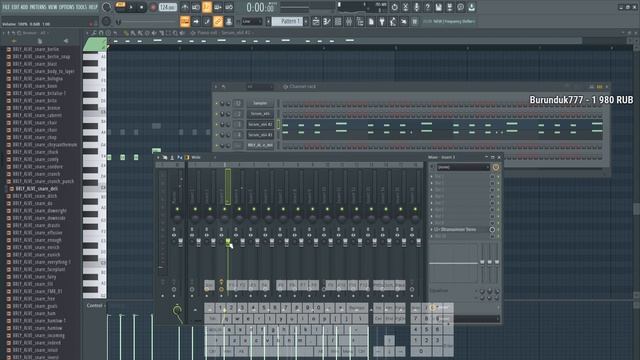The height and width of the screenshot is (360, 640).
Task: Open the EDIT menu
Action: coord(15,7)
